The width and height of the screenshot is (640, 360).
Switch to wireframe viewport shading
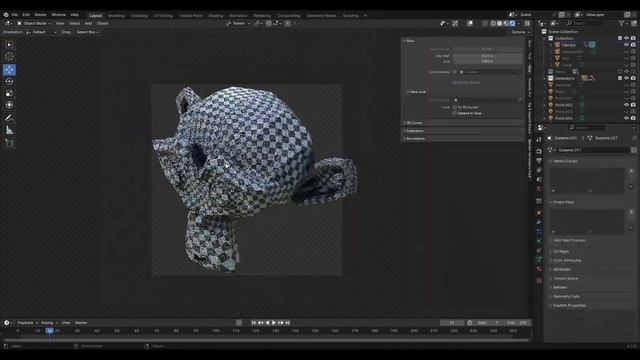[x=493, y=23]
